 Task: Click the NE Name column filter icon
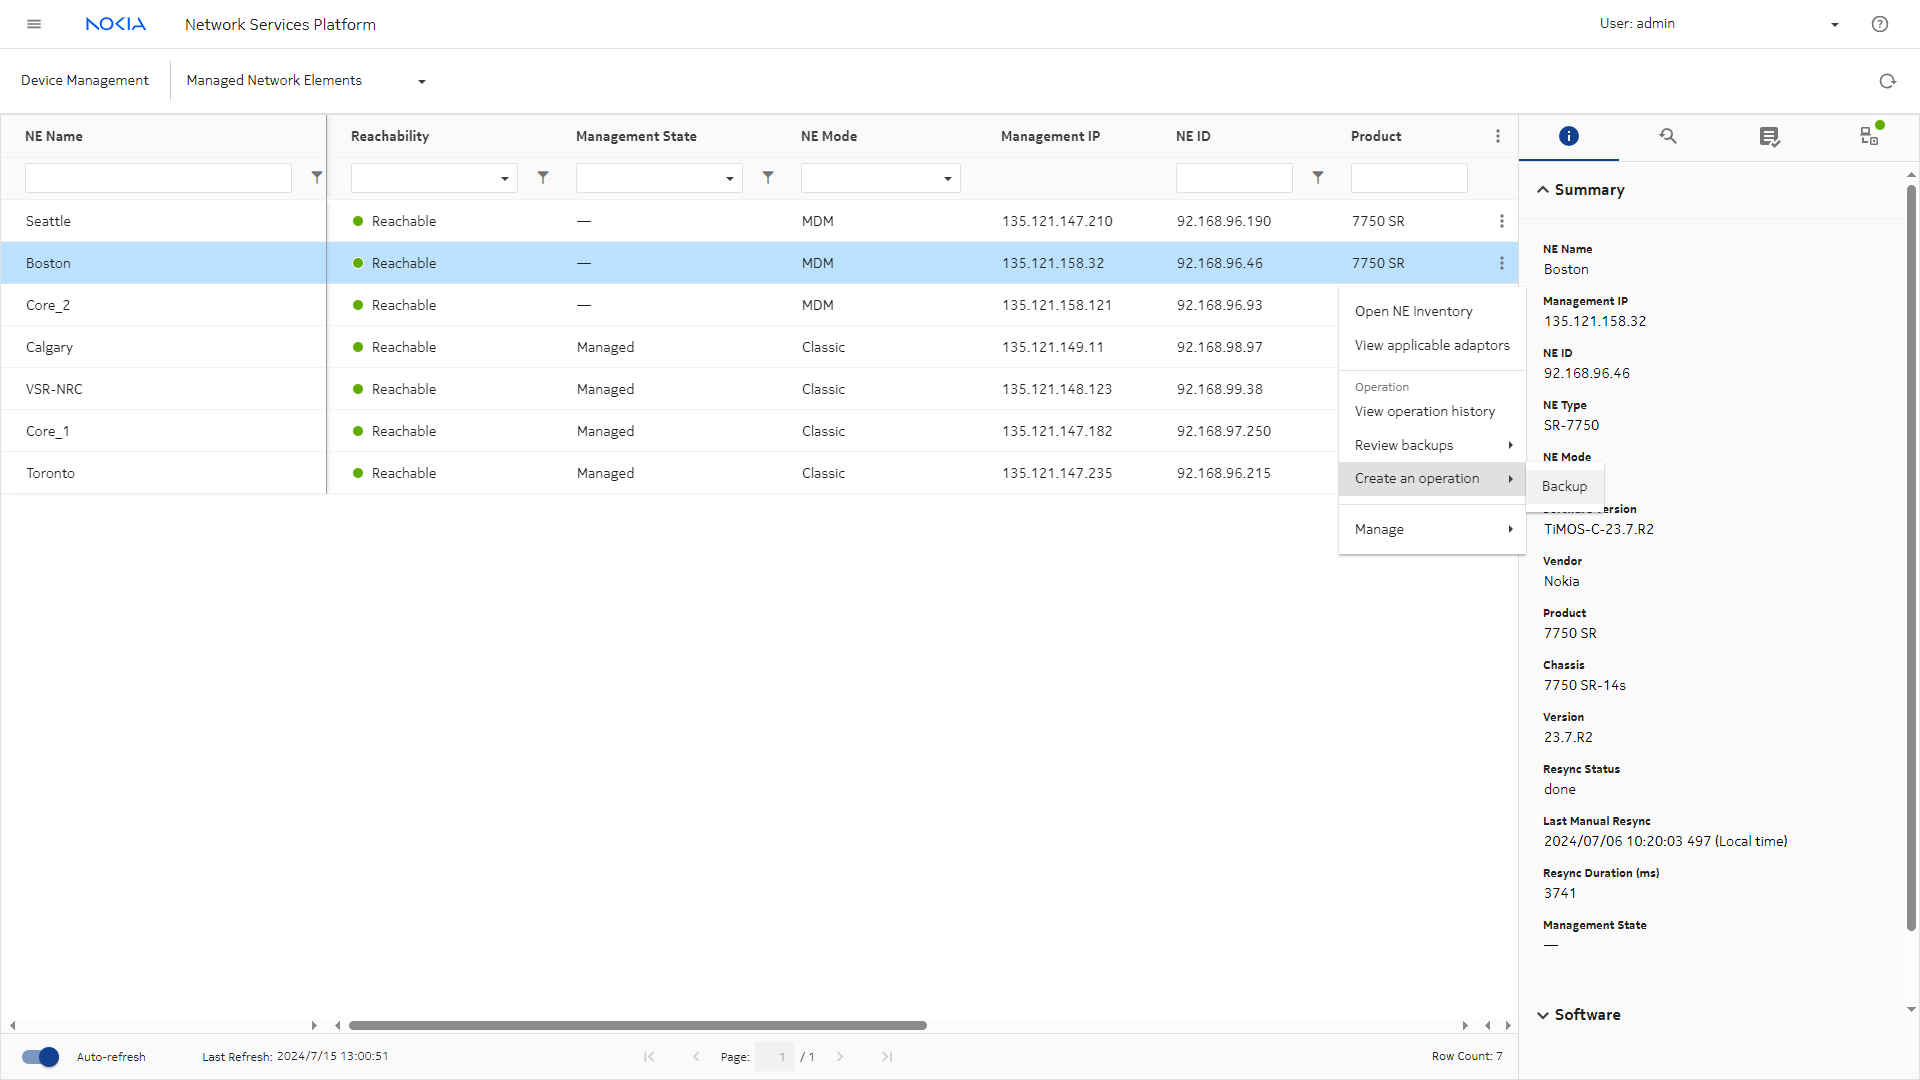[317, 178]
